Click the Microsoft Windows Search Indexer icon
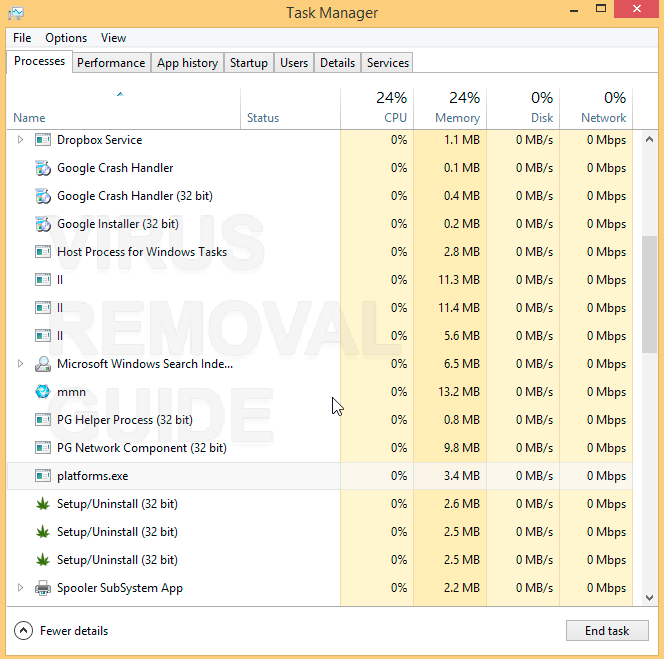The image size is (664, 659). [x=43, y=364]
